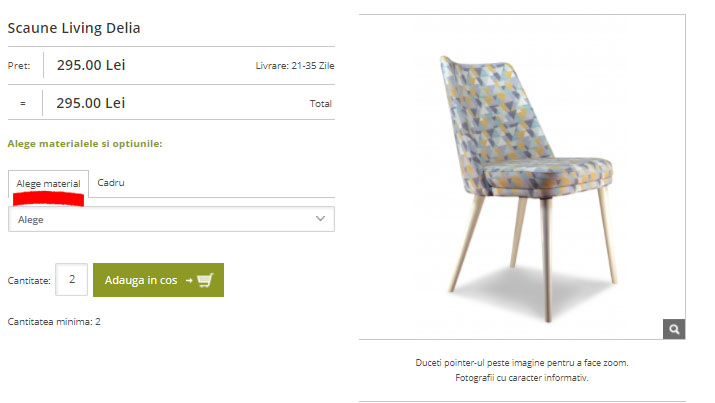Image resolution: width=715 pixels, height=403 pixels.
Task: Click the Pret label
Action: click(x=19, y=66)
